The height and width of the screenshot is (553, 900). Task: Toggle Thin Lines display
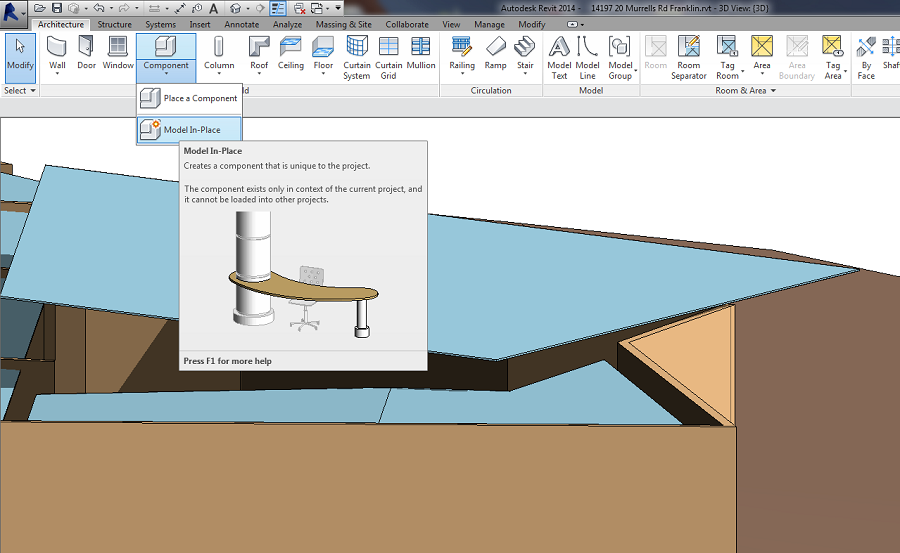(x=278, y=8)
